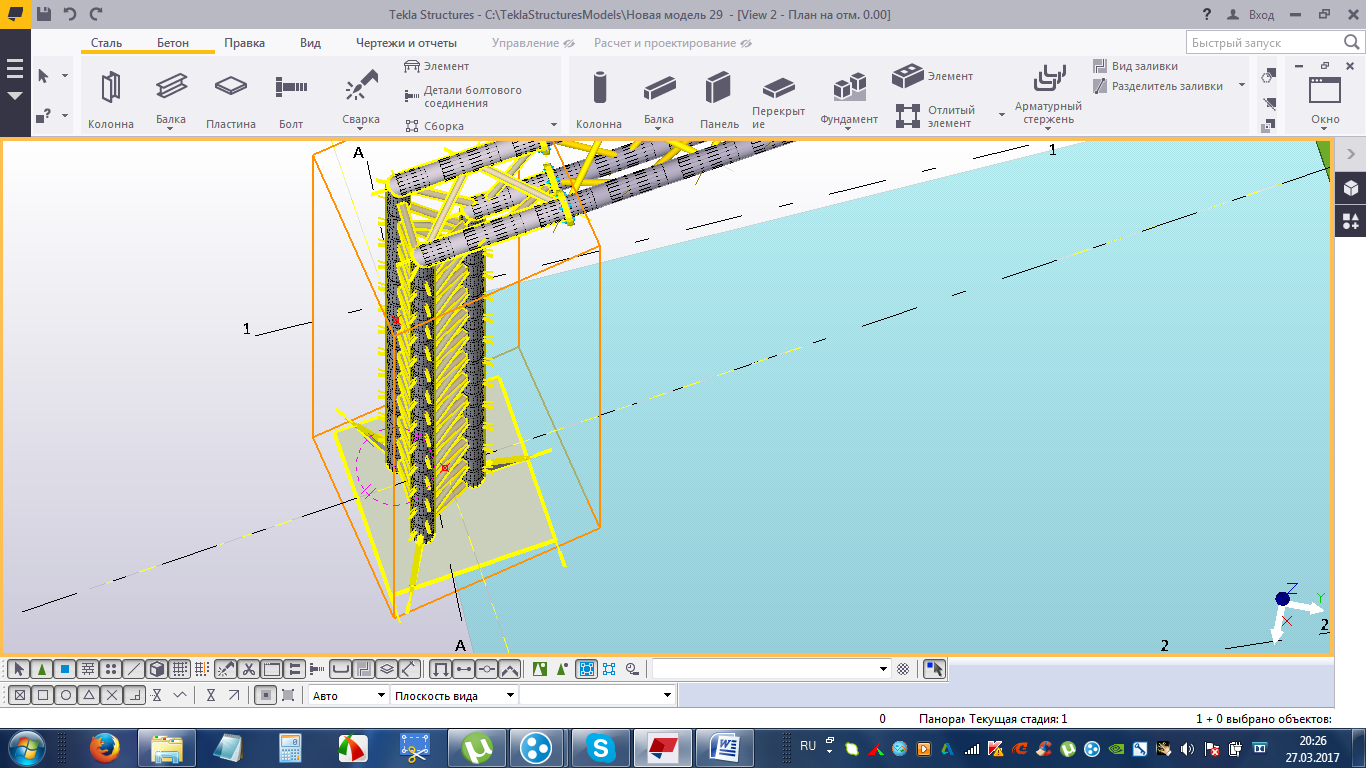Open the Чертежи и отчеты tab
The width and height of the screenshot is (1366, 768).
pyautogui.click(x=406, y=43)
